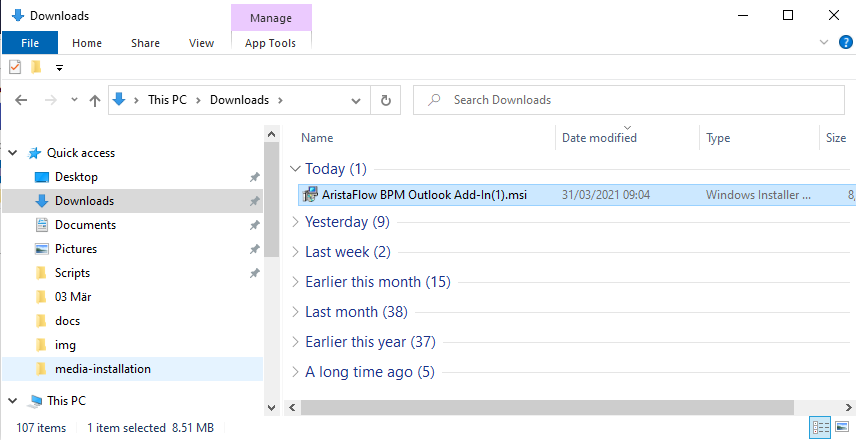This screenshot has width=857, height=440.
Task: Open the Scripts folder
Action: (72, 273)
